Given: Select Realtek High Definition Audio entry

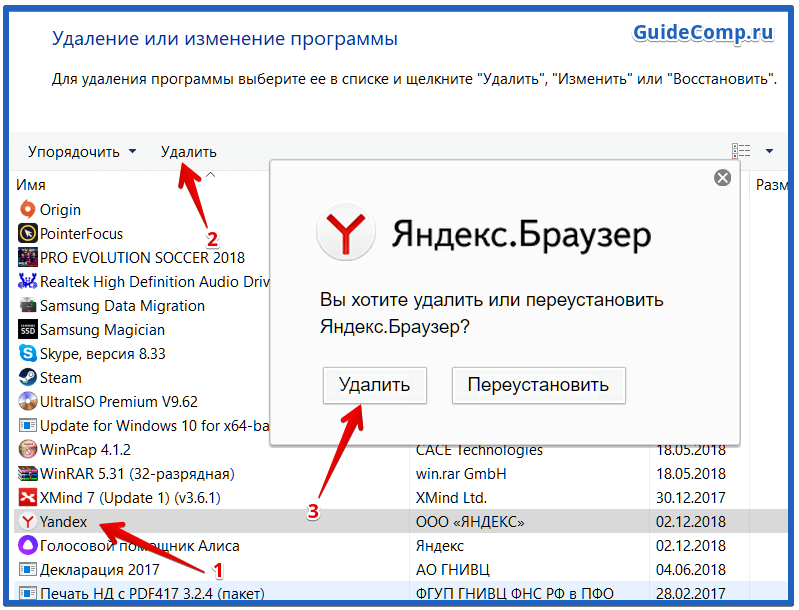Looking at the screenshot, I should tap(154, 281).
